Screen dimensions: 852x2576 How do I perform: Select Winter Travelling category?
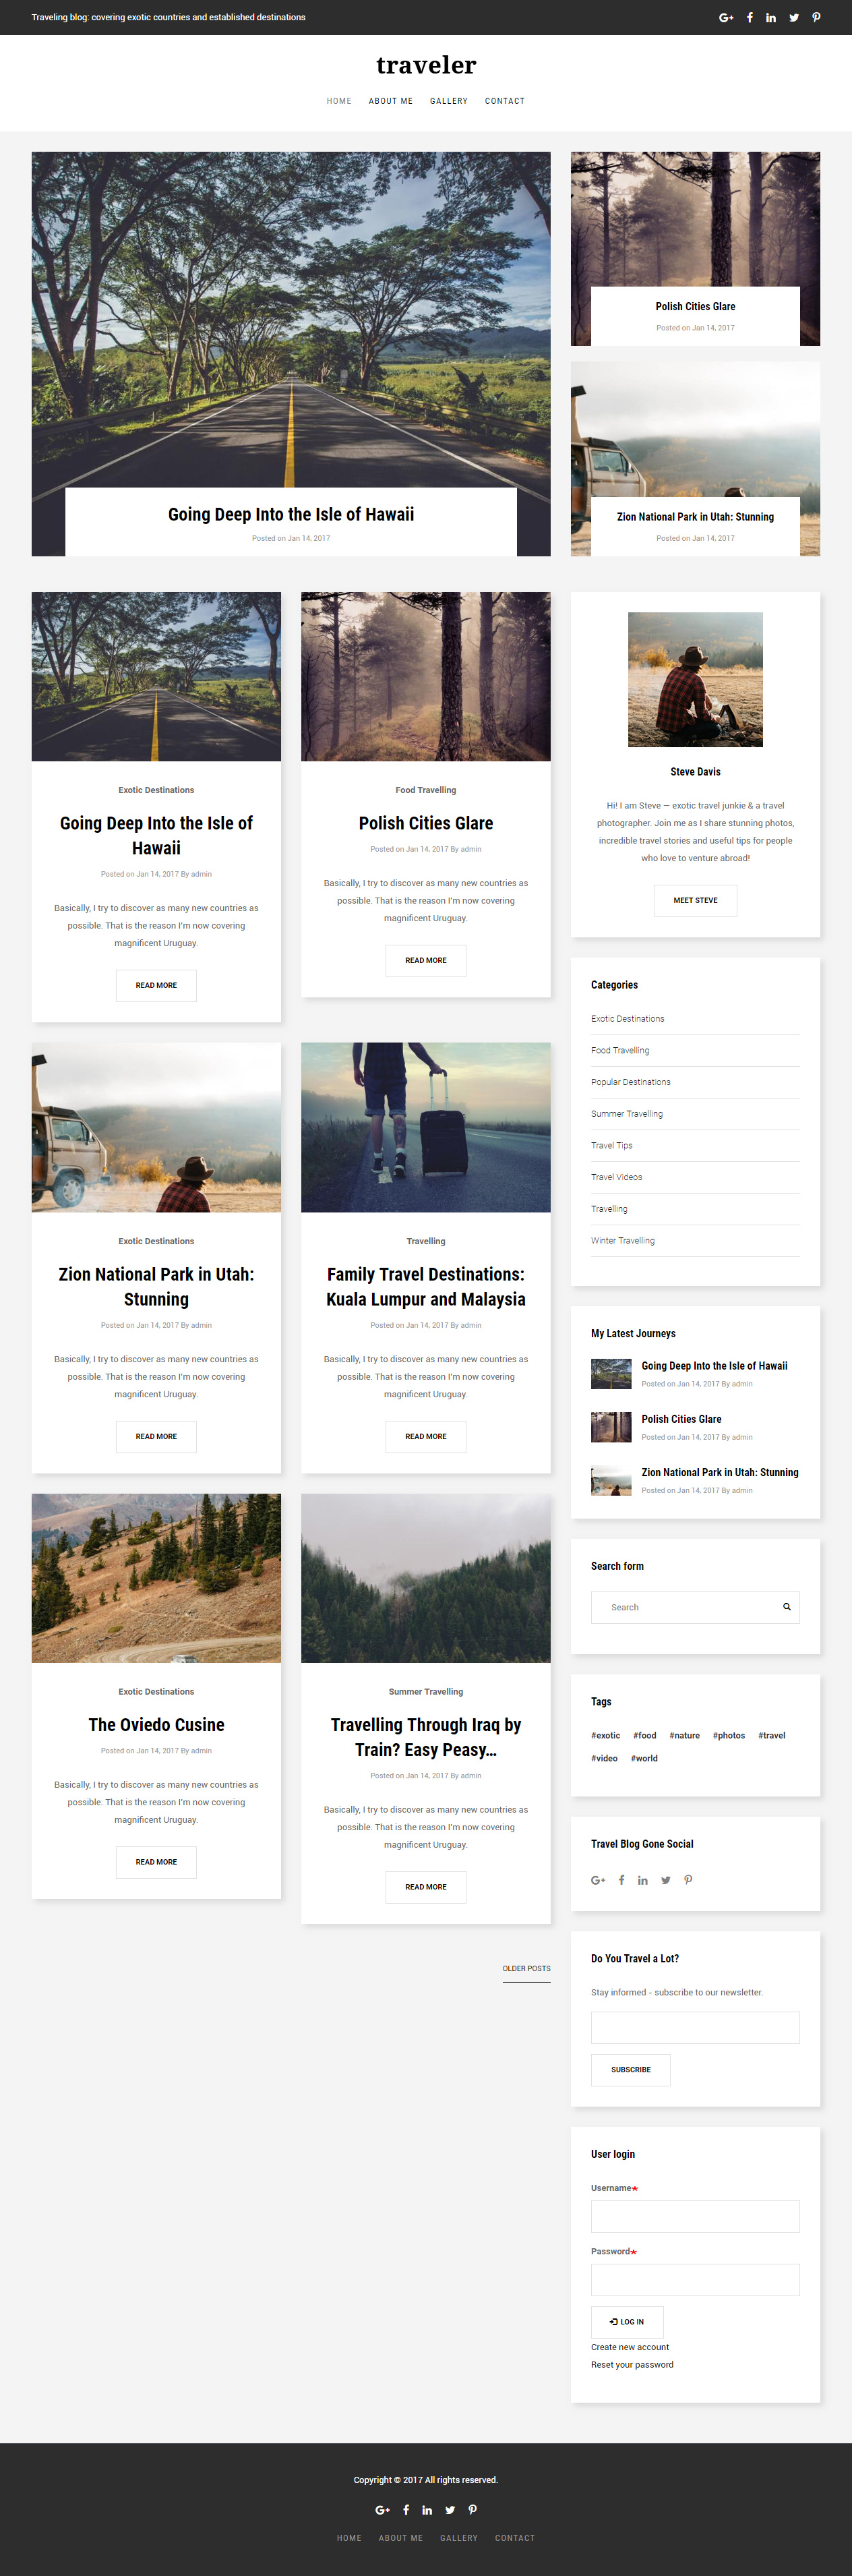pos(623,1240)
